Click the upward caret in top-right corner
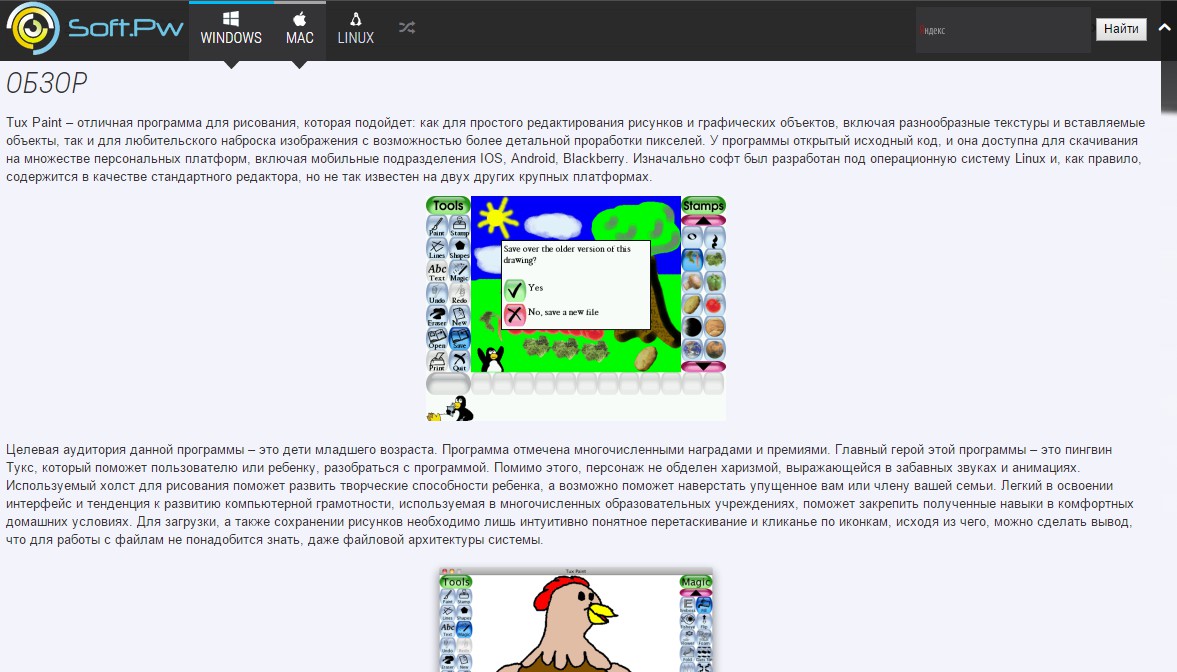This screenshot has width=1177, height=672. pyautogui.click(x=1164, y=28)
